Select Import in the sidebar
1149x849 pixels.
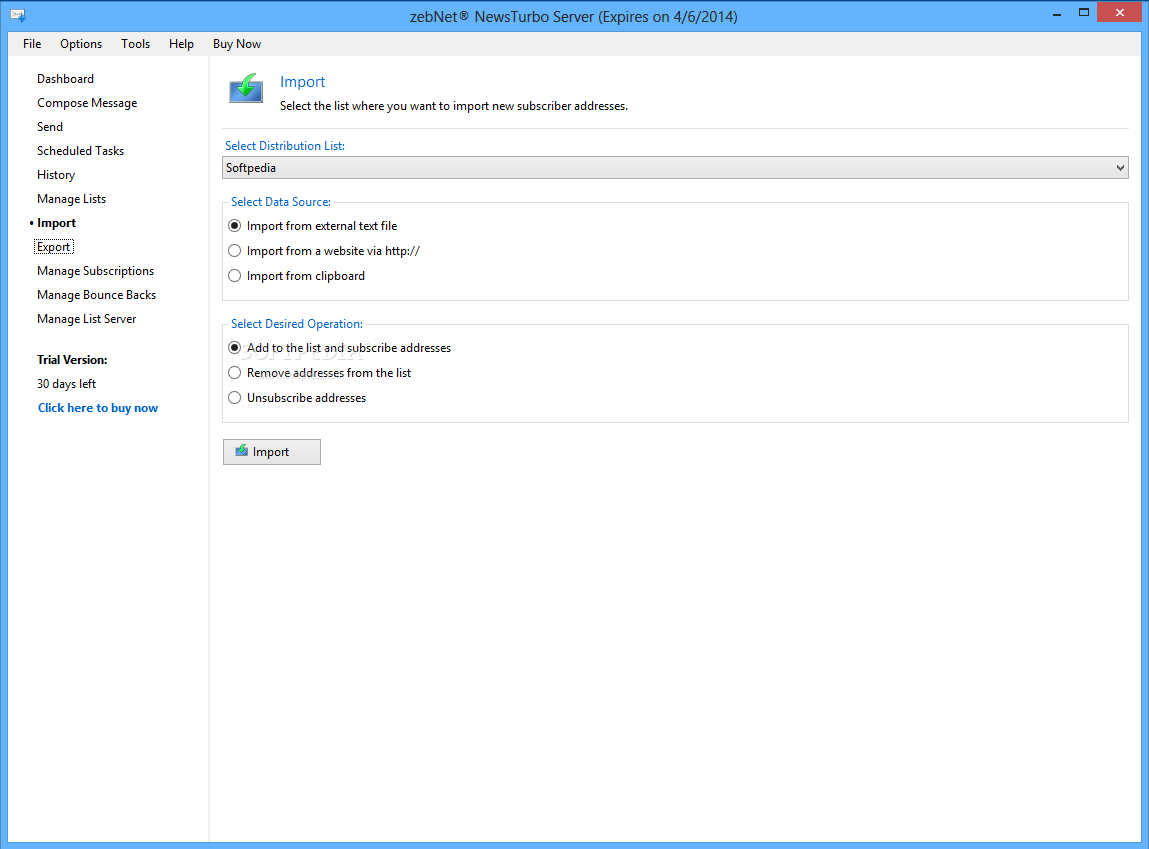pos(56,223)
